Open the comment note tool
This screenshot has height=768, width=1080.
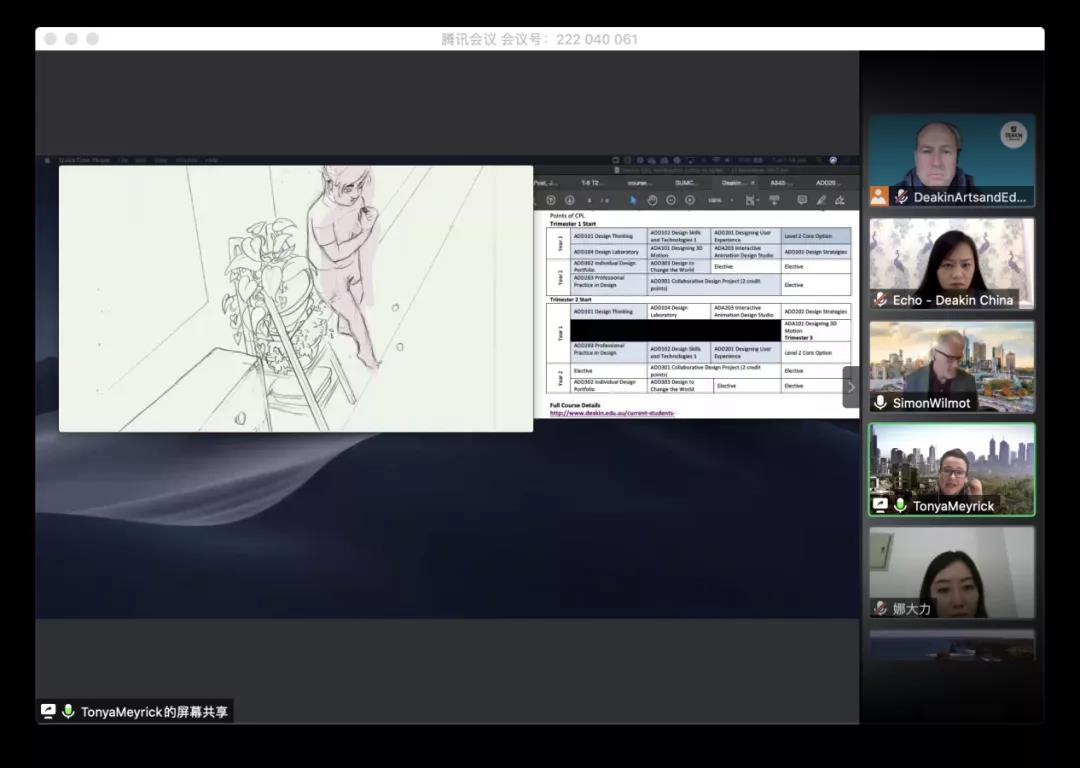click(802, 200)
